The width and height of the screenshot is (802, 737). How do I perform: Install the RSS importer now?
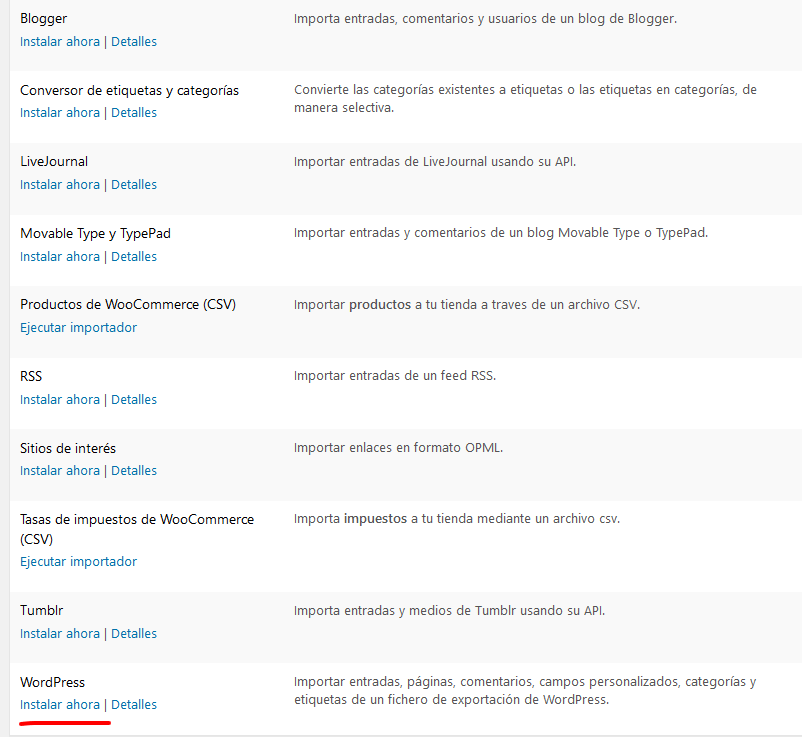pyautogui.click(x=60, y=399)
